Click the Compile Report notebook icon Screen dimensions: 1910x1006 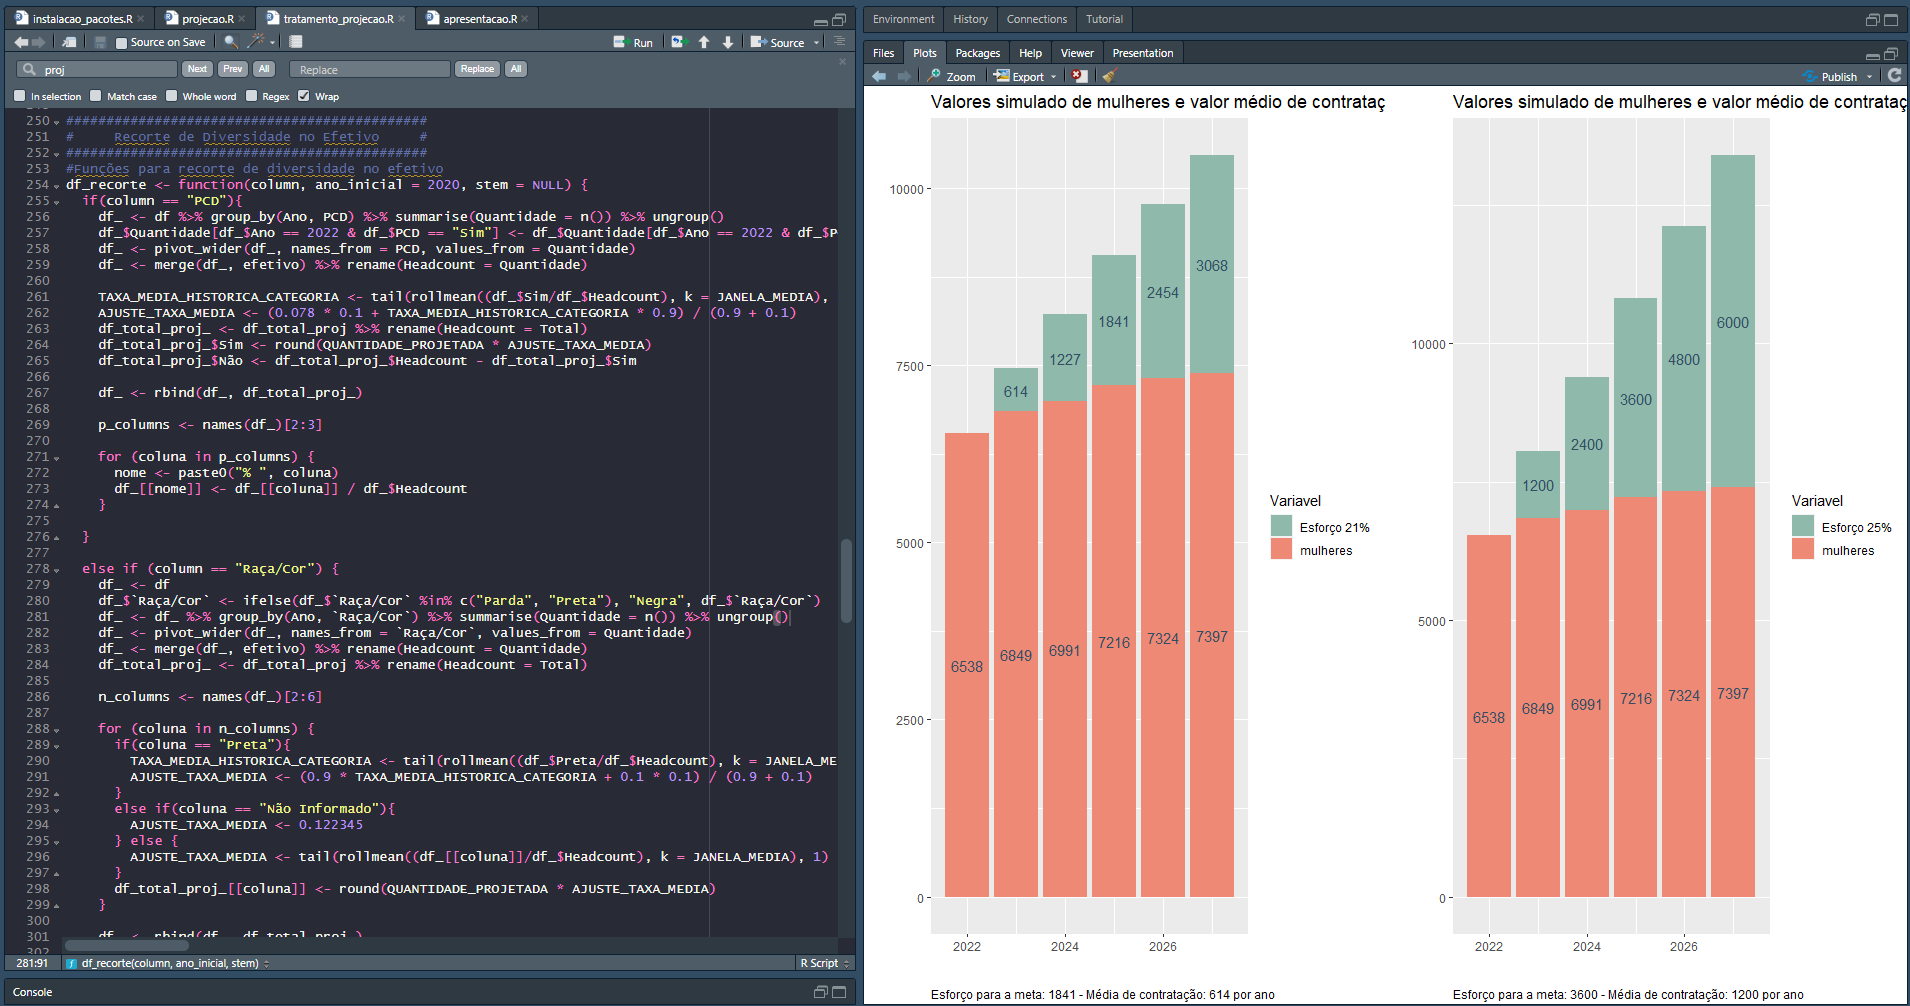[x=296, y=42]
